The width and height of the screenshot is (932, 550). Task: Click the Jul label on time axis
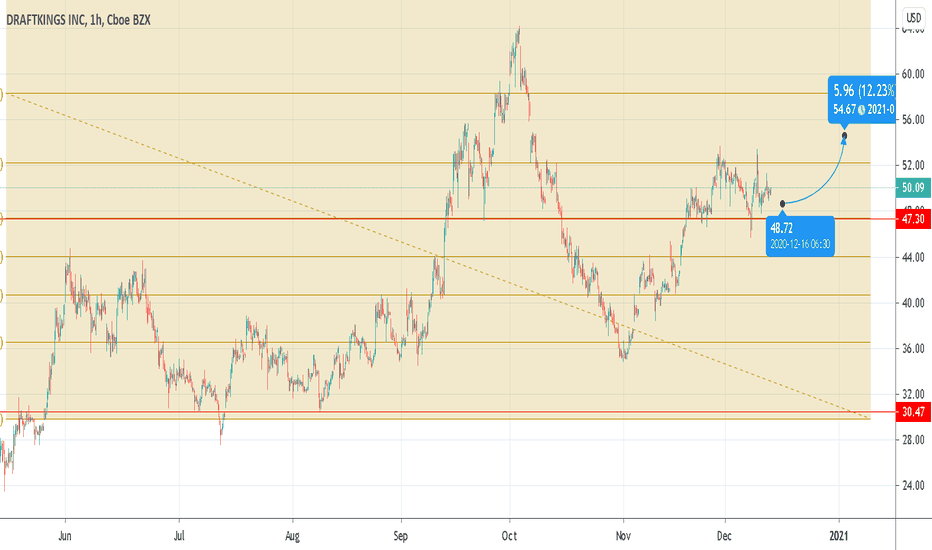[179, 536]
